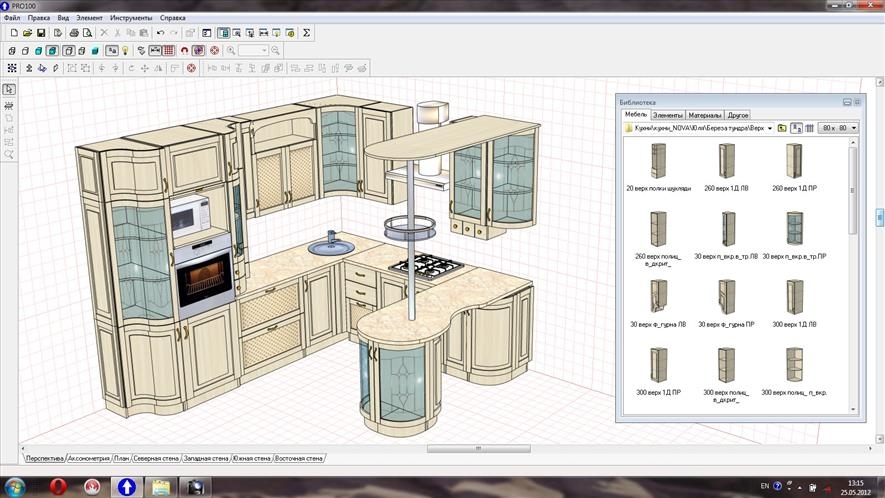Switch to the План view tab

pos(121,458)
